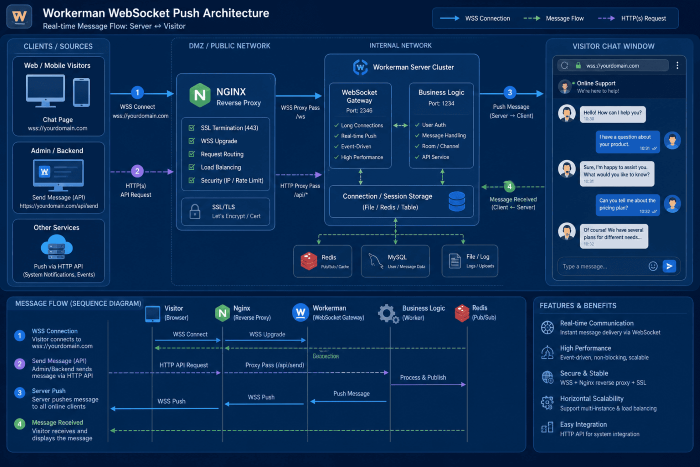Click the 'Of course! We have several plans' chat bubble

tap(613, 236)
